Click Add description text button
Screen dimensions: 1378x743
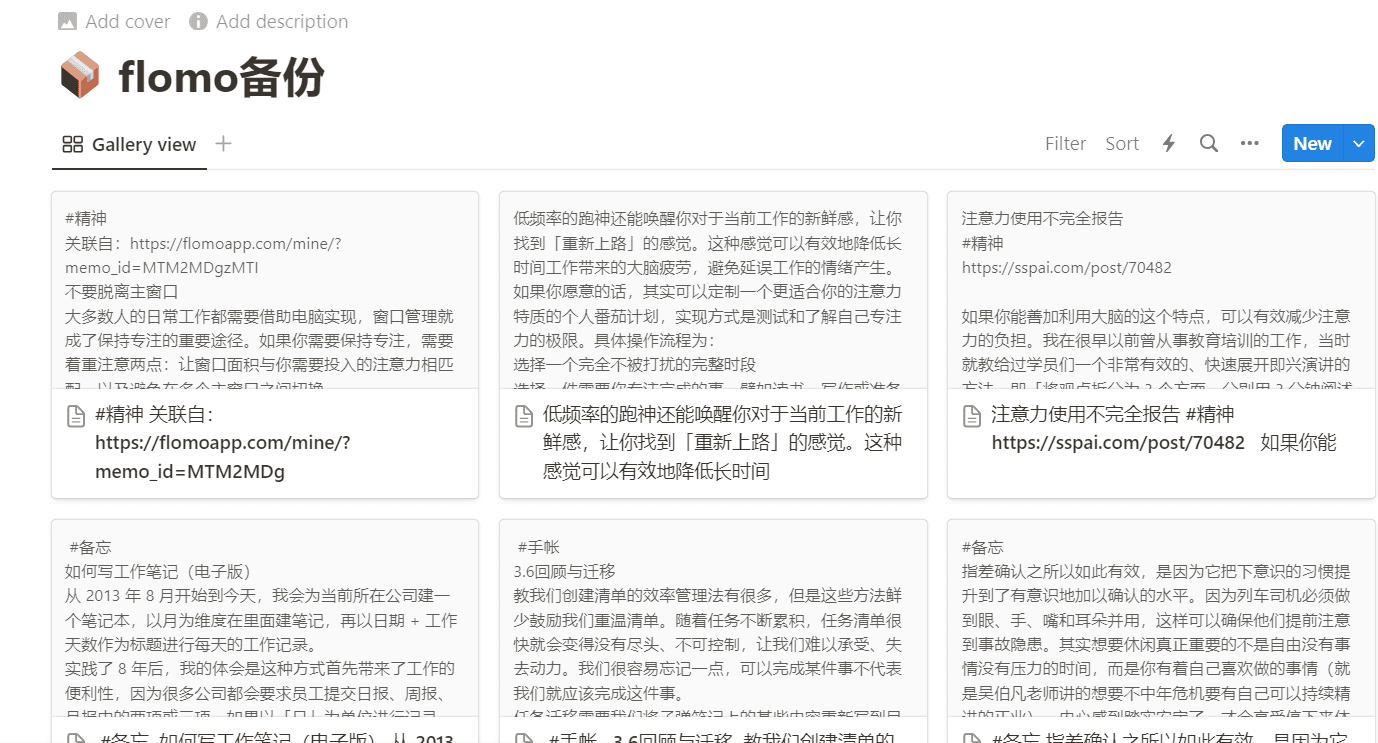(282, 21)
